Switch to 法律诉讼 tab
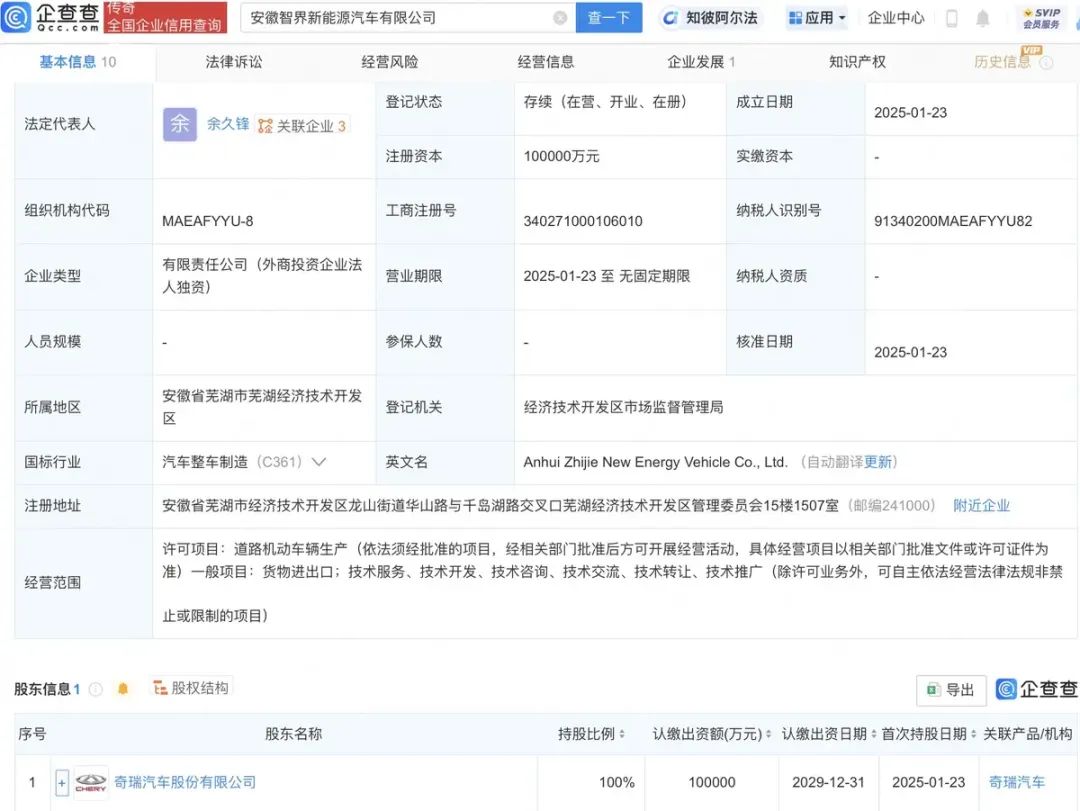The image size is (1080, 811). tap(233, 62)
